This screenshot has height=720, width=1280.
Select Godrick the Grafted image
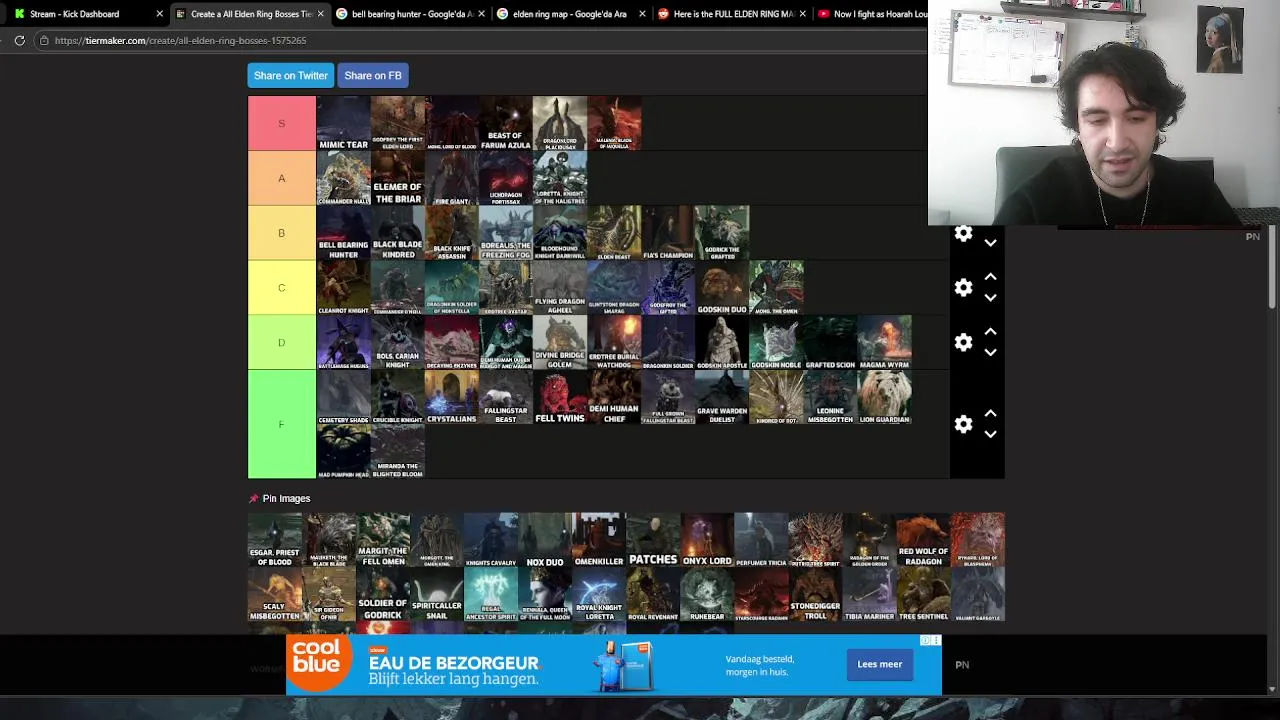tap(722, 233)
